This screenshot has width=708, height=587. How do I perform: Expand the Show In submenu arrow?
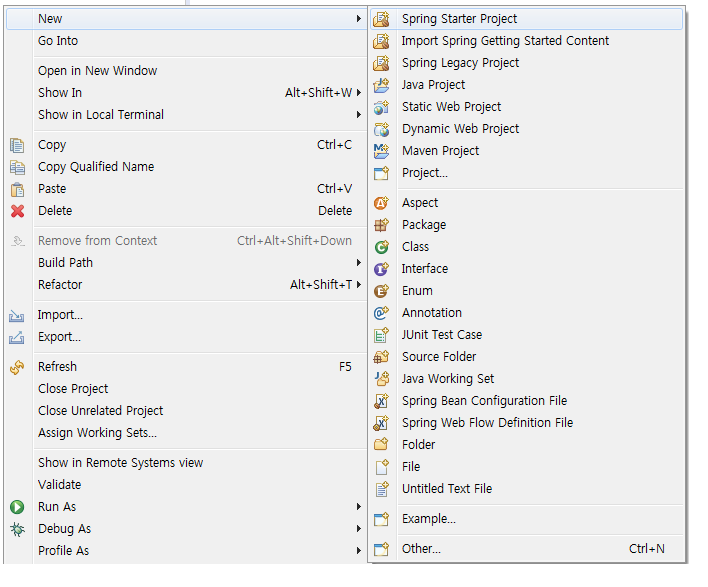pos(359,93)
